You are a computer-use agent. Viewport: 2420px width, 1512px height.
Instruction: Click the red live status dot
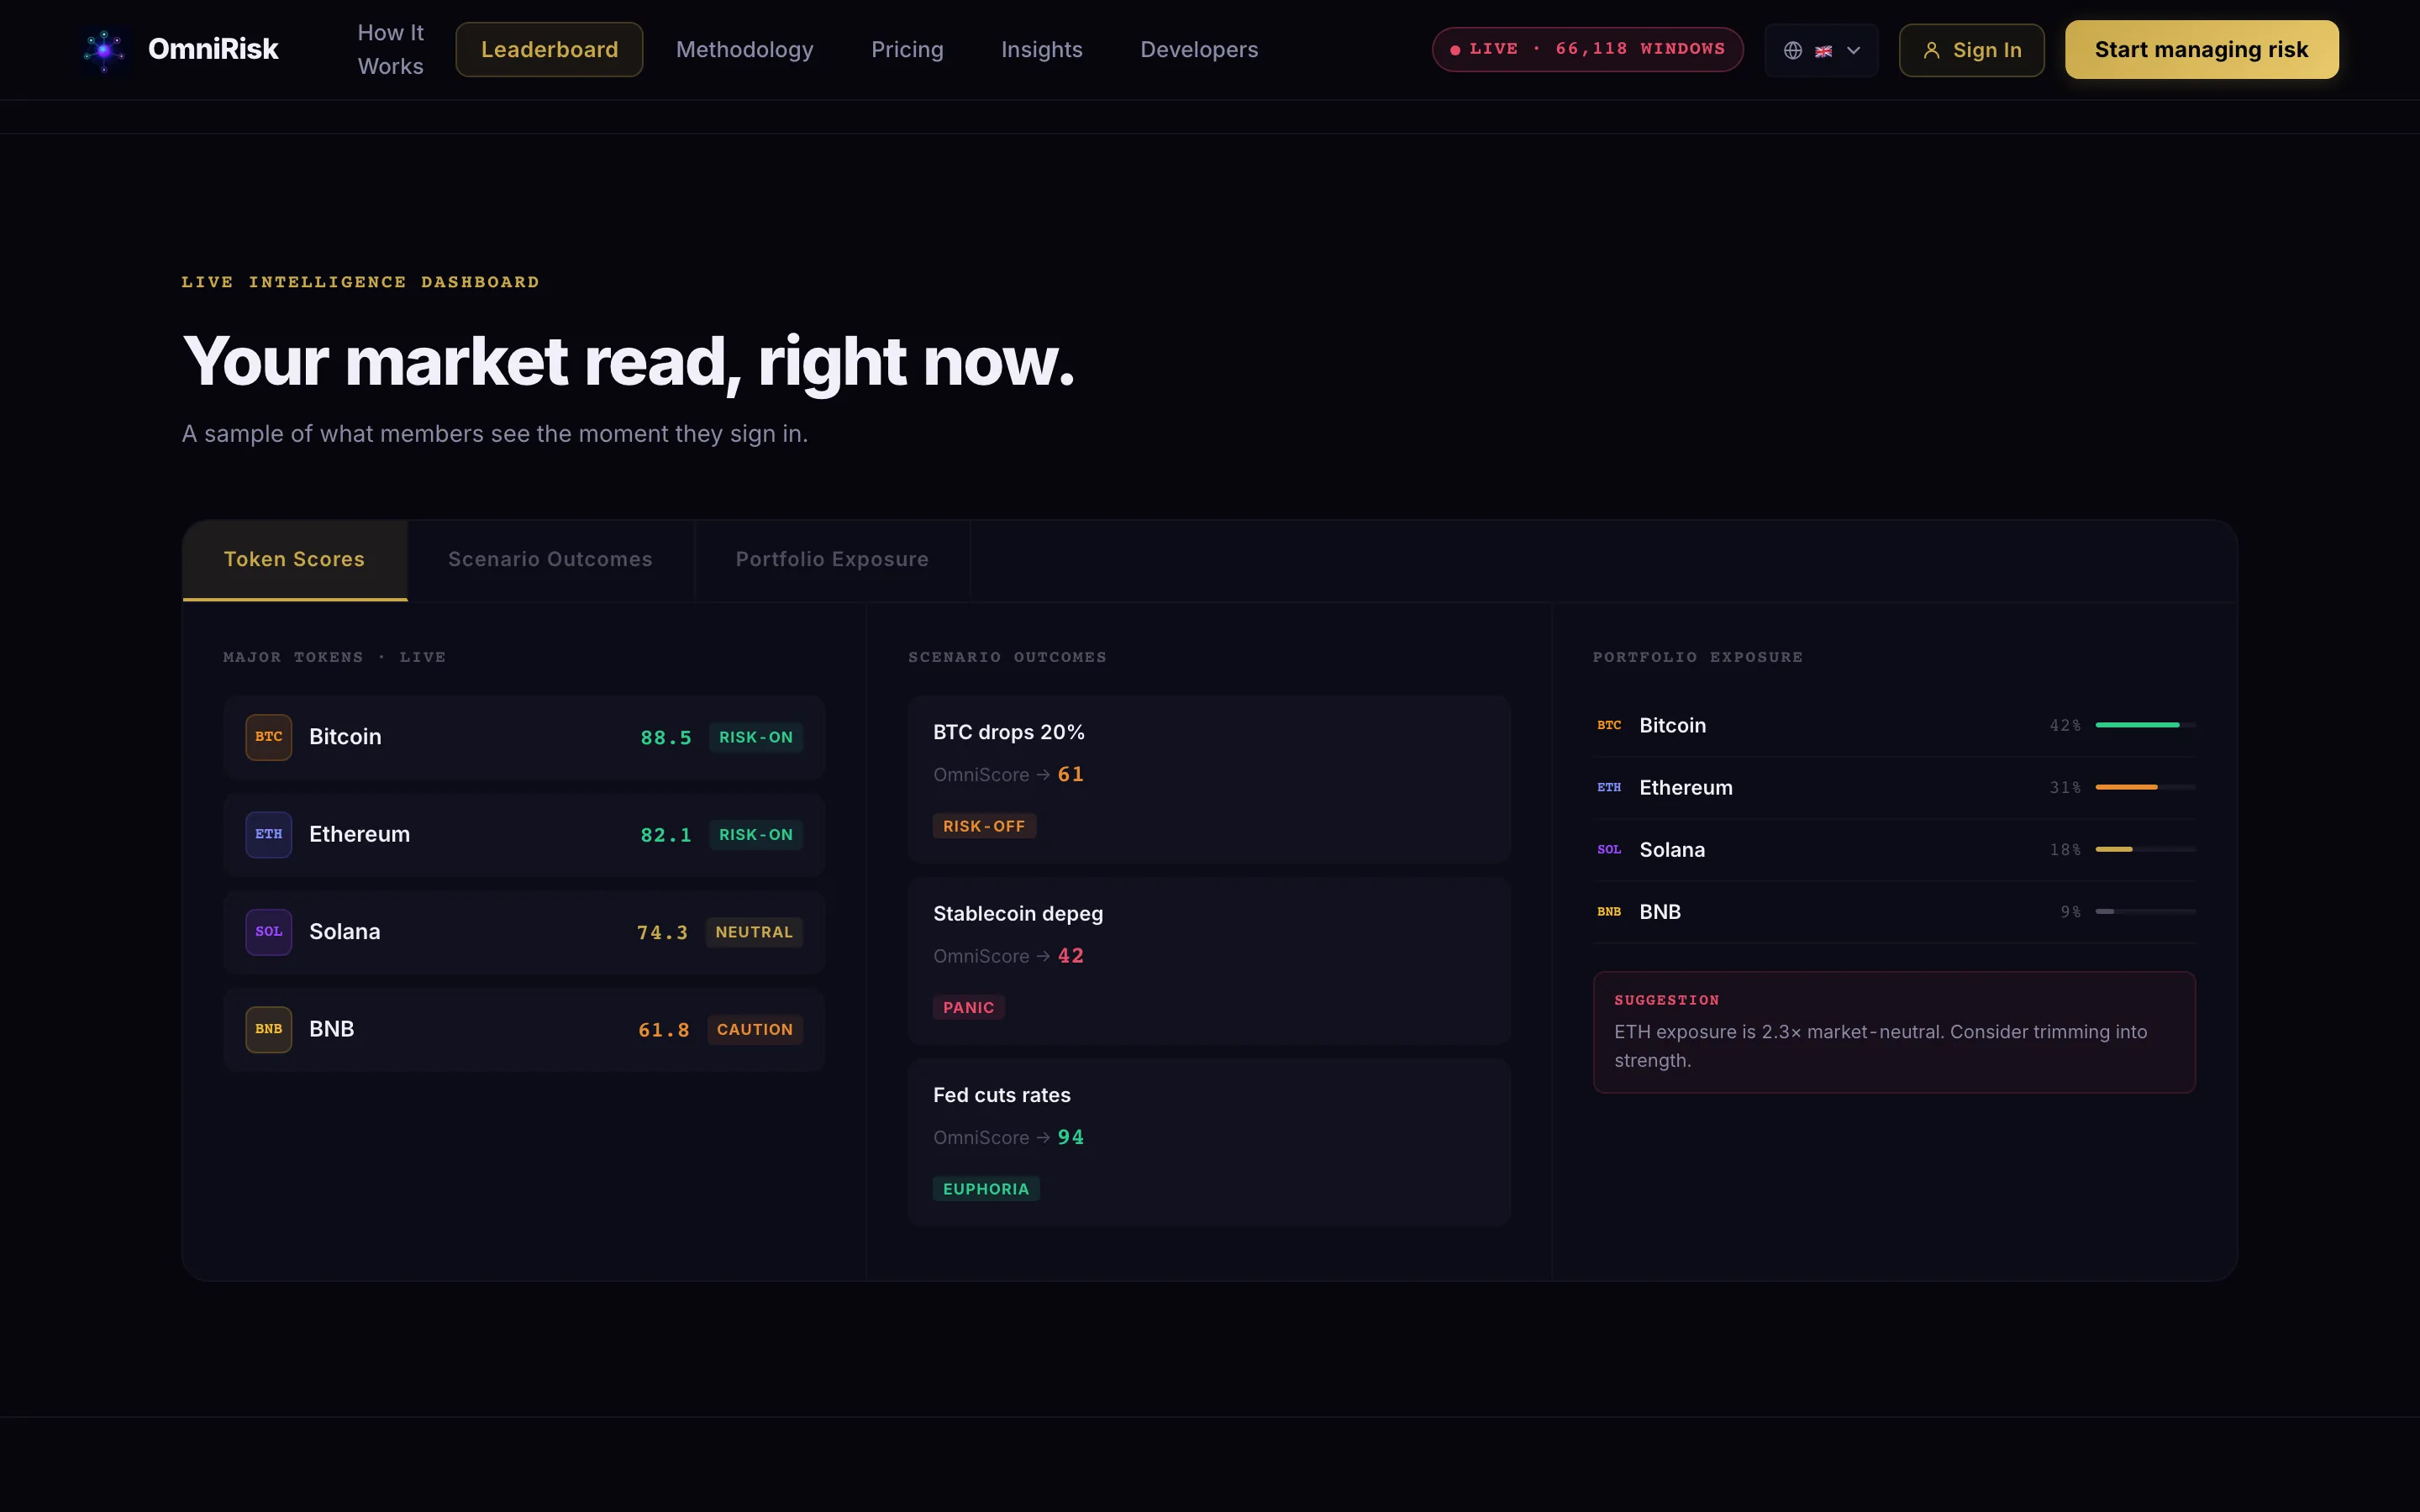pyautogui.click(x=1455, y=50)
